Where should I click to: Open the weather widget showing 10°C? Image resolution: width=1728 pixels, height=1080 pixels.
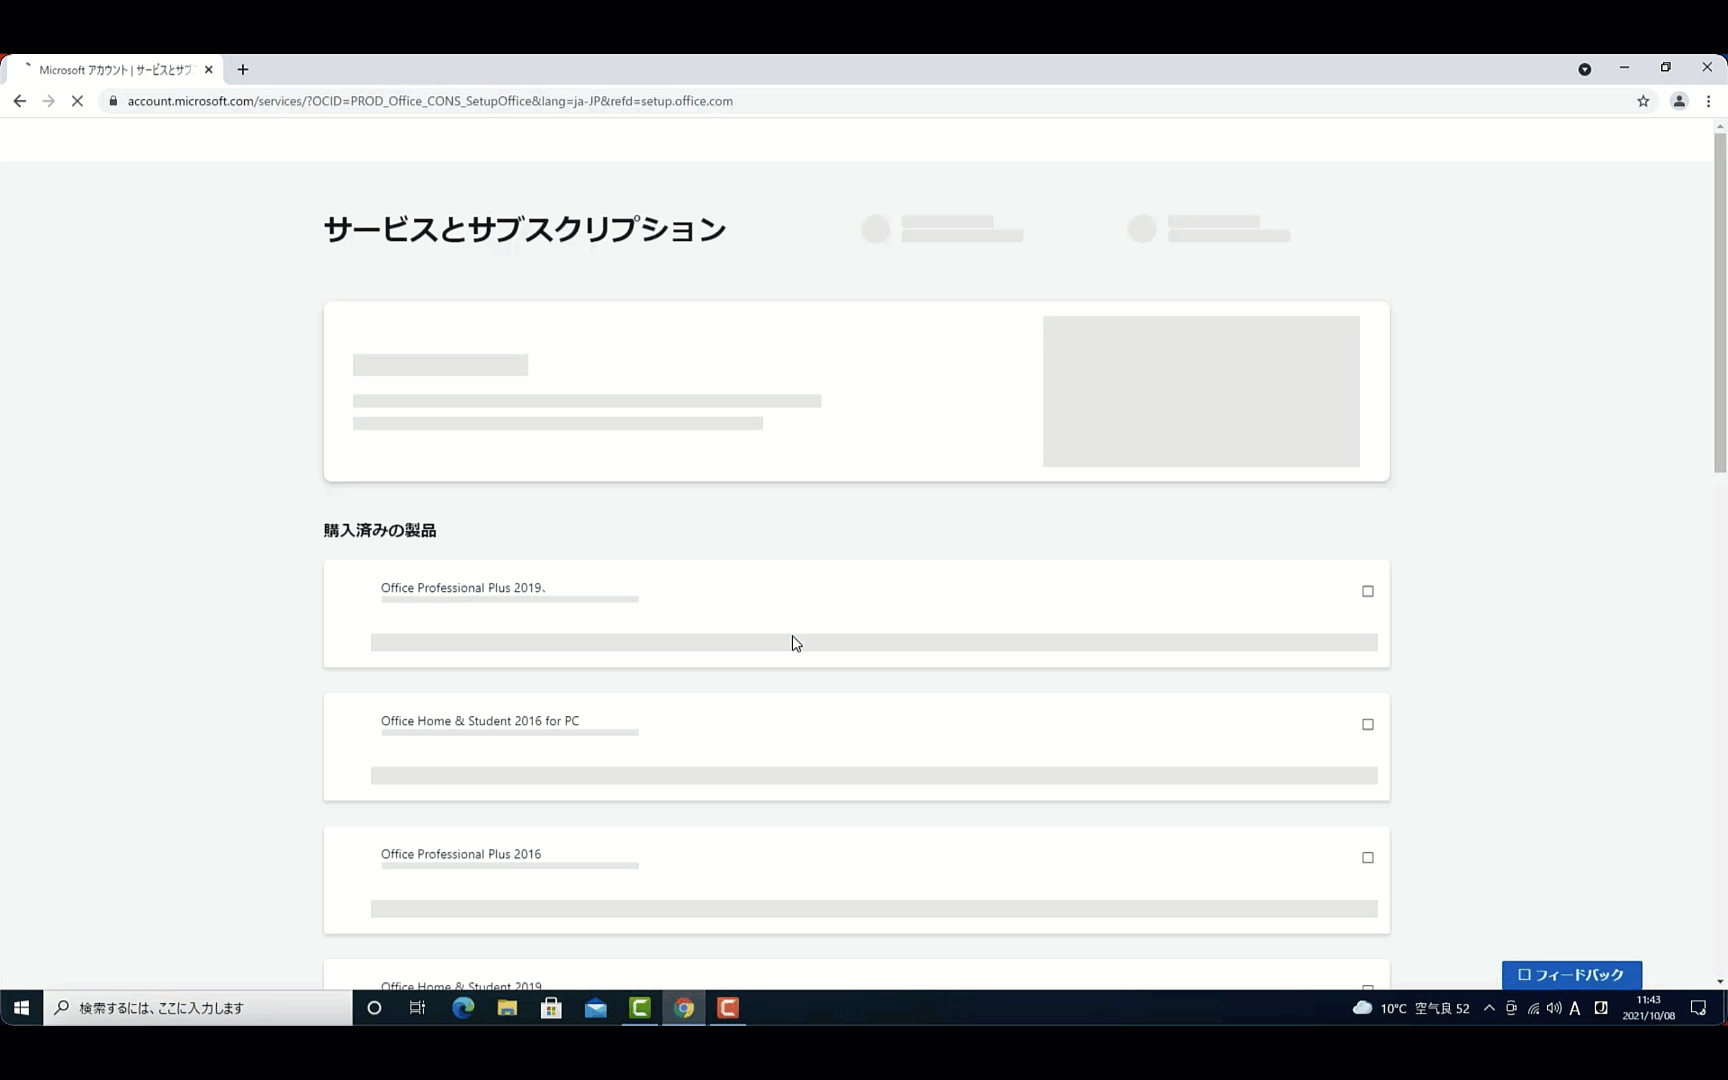coord(1410,1008)
